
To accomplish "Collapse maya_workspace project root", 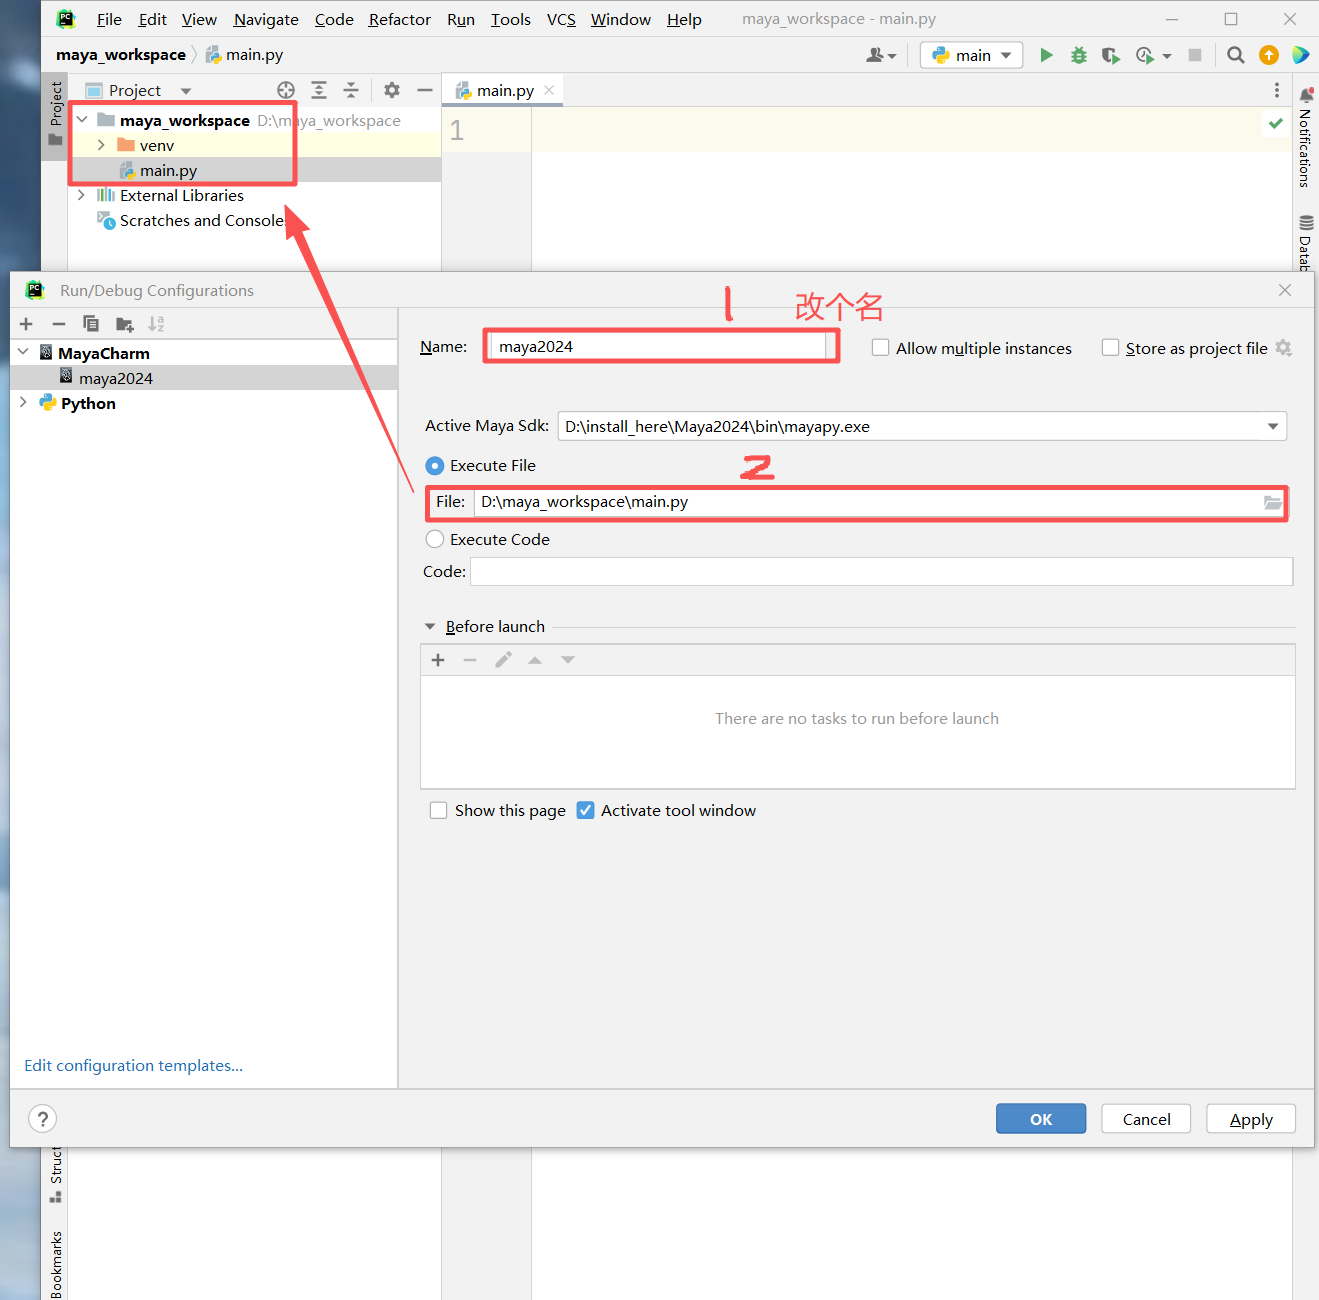I will pyautogui.click(x=82, y=120).
